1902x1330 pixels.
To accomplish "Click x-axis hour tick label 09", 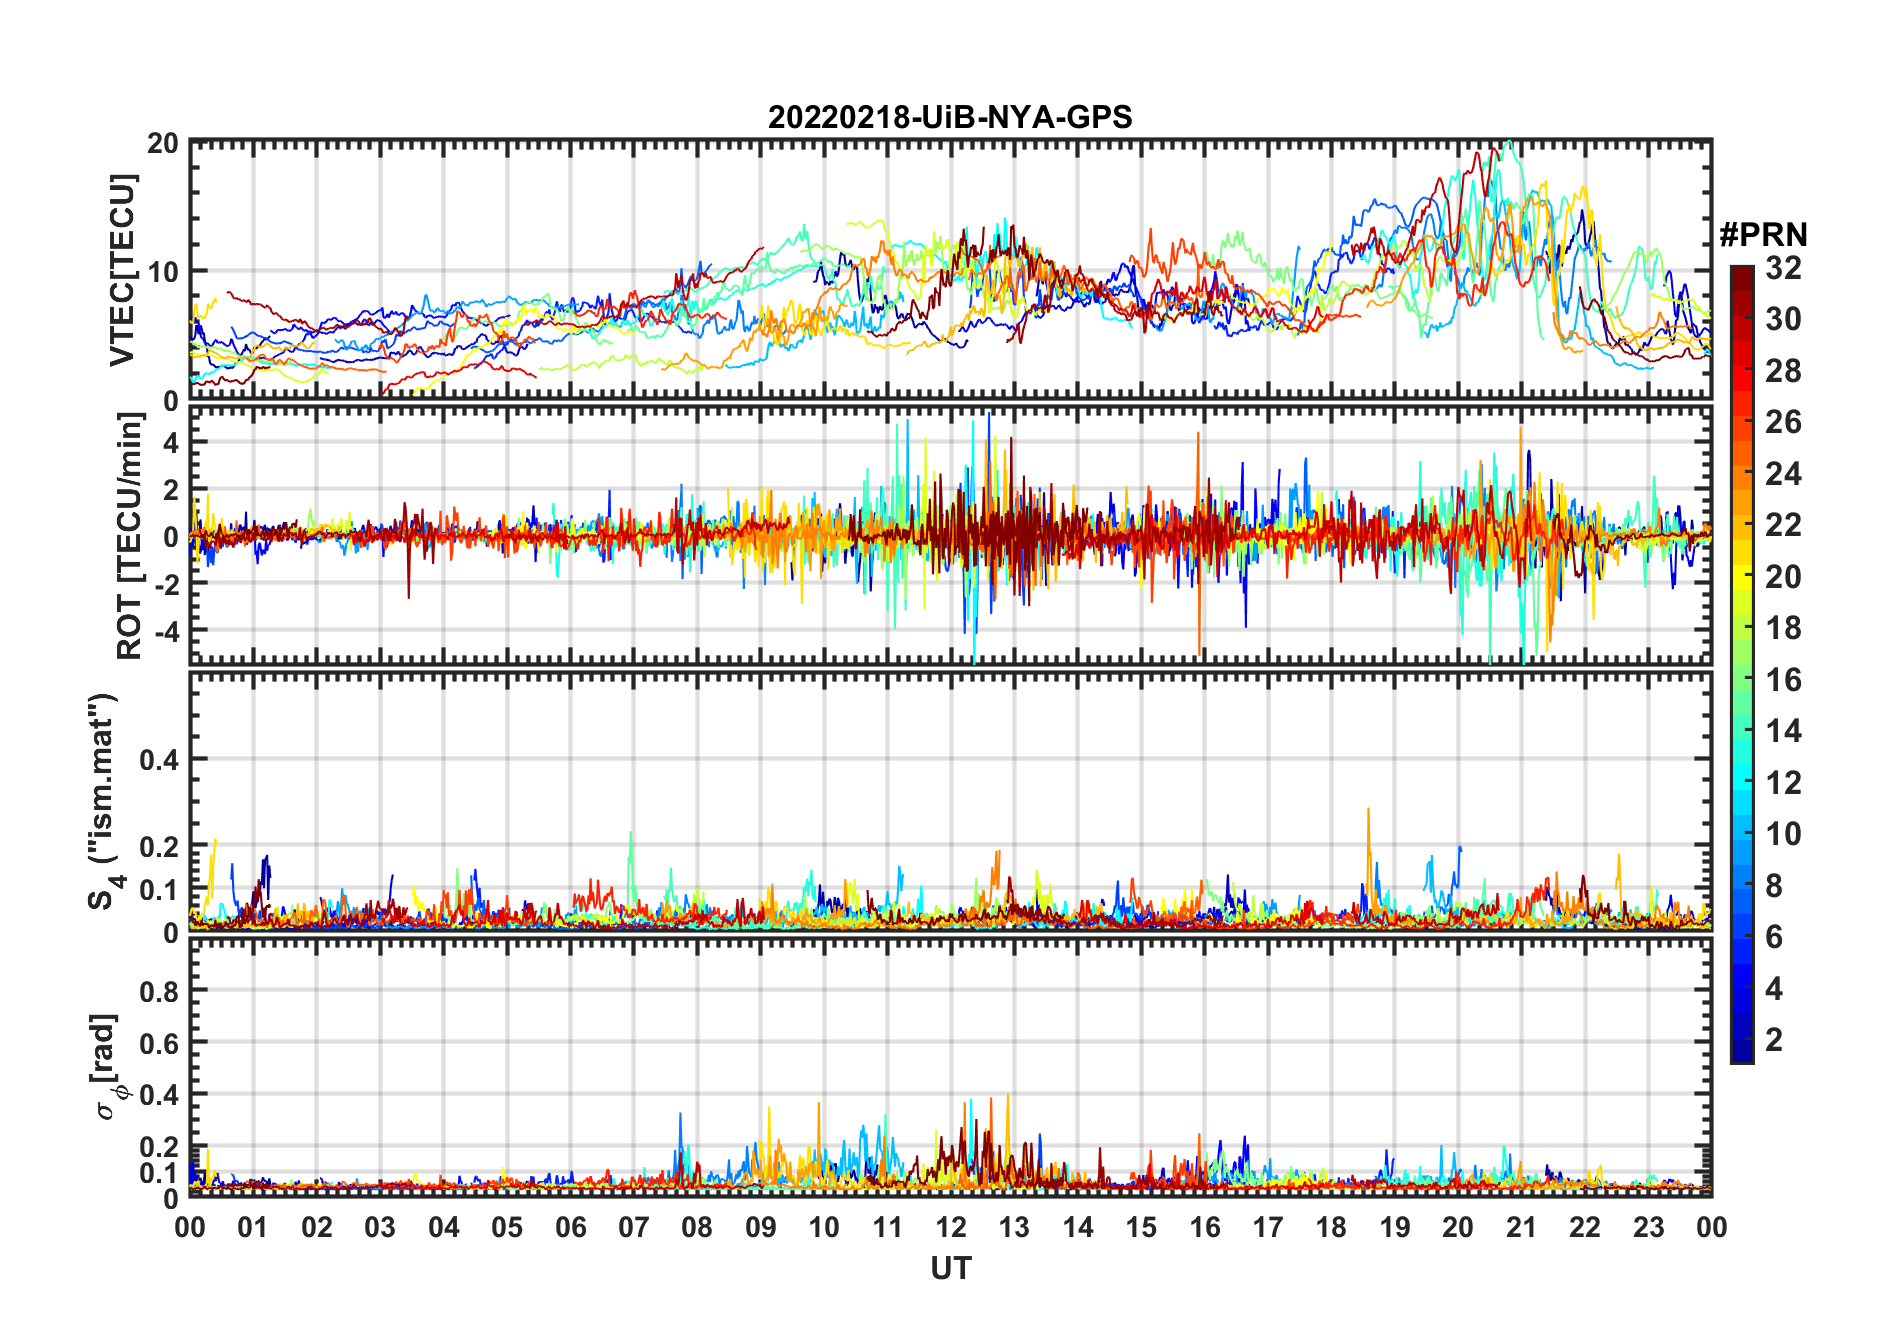I will click(x=761, y=1227).
